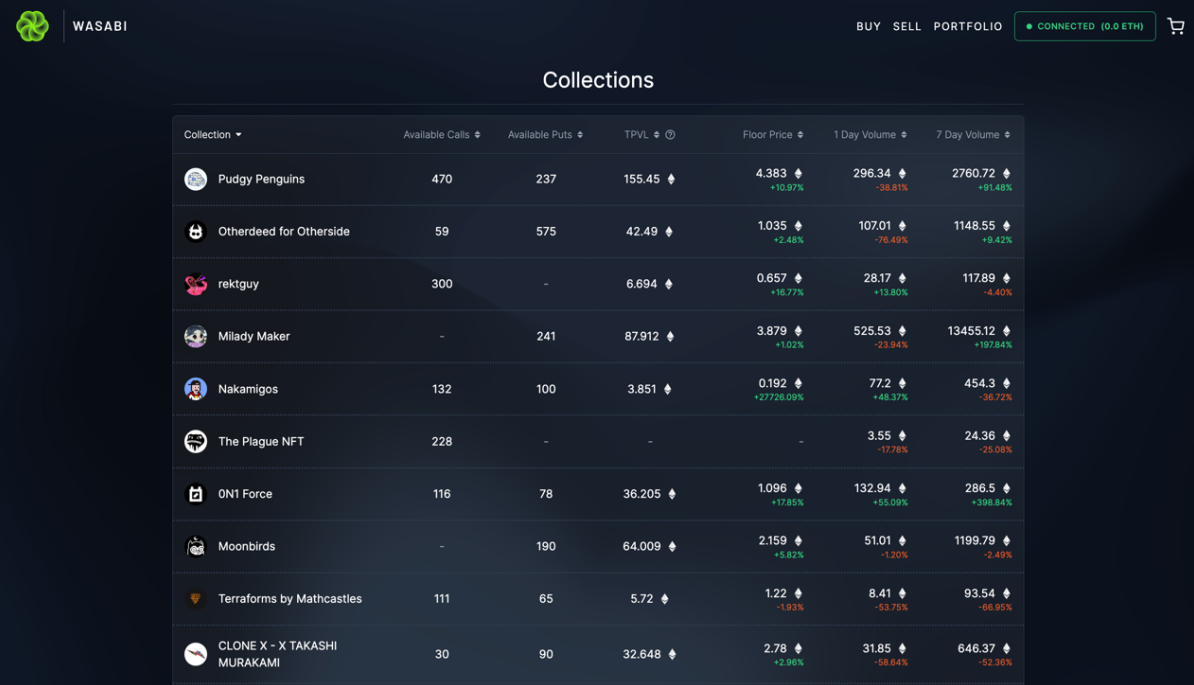The height and width of the screenshot is (685, 1194).
Task: Open the PORTFOLIO page
Action: [967, 26]
